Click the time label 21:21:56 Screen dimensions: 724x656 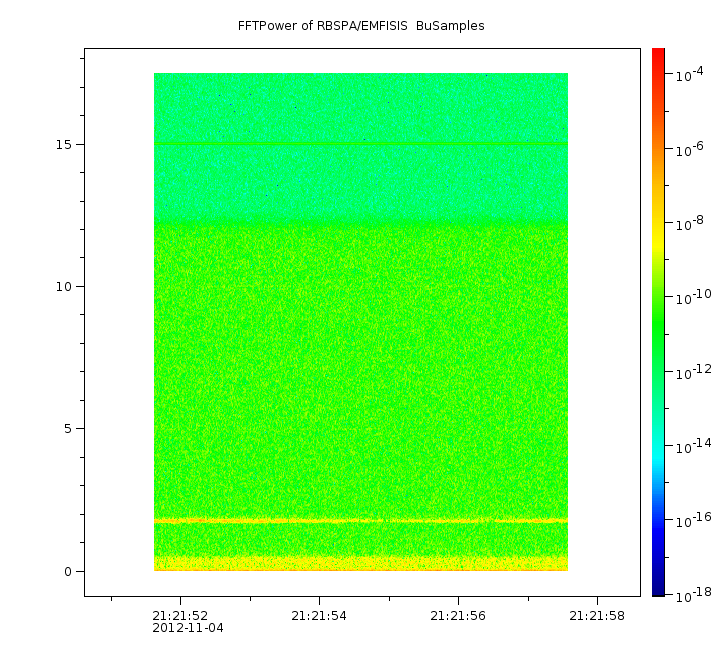(x=458, y=616)
